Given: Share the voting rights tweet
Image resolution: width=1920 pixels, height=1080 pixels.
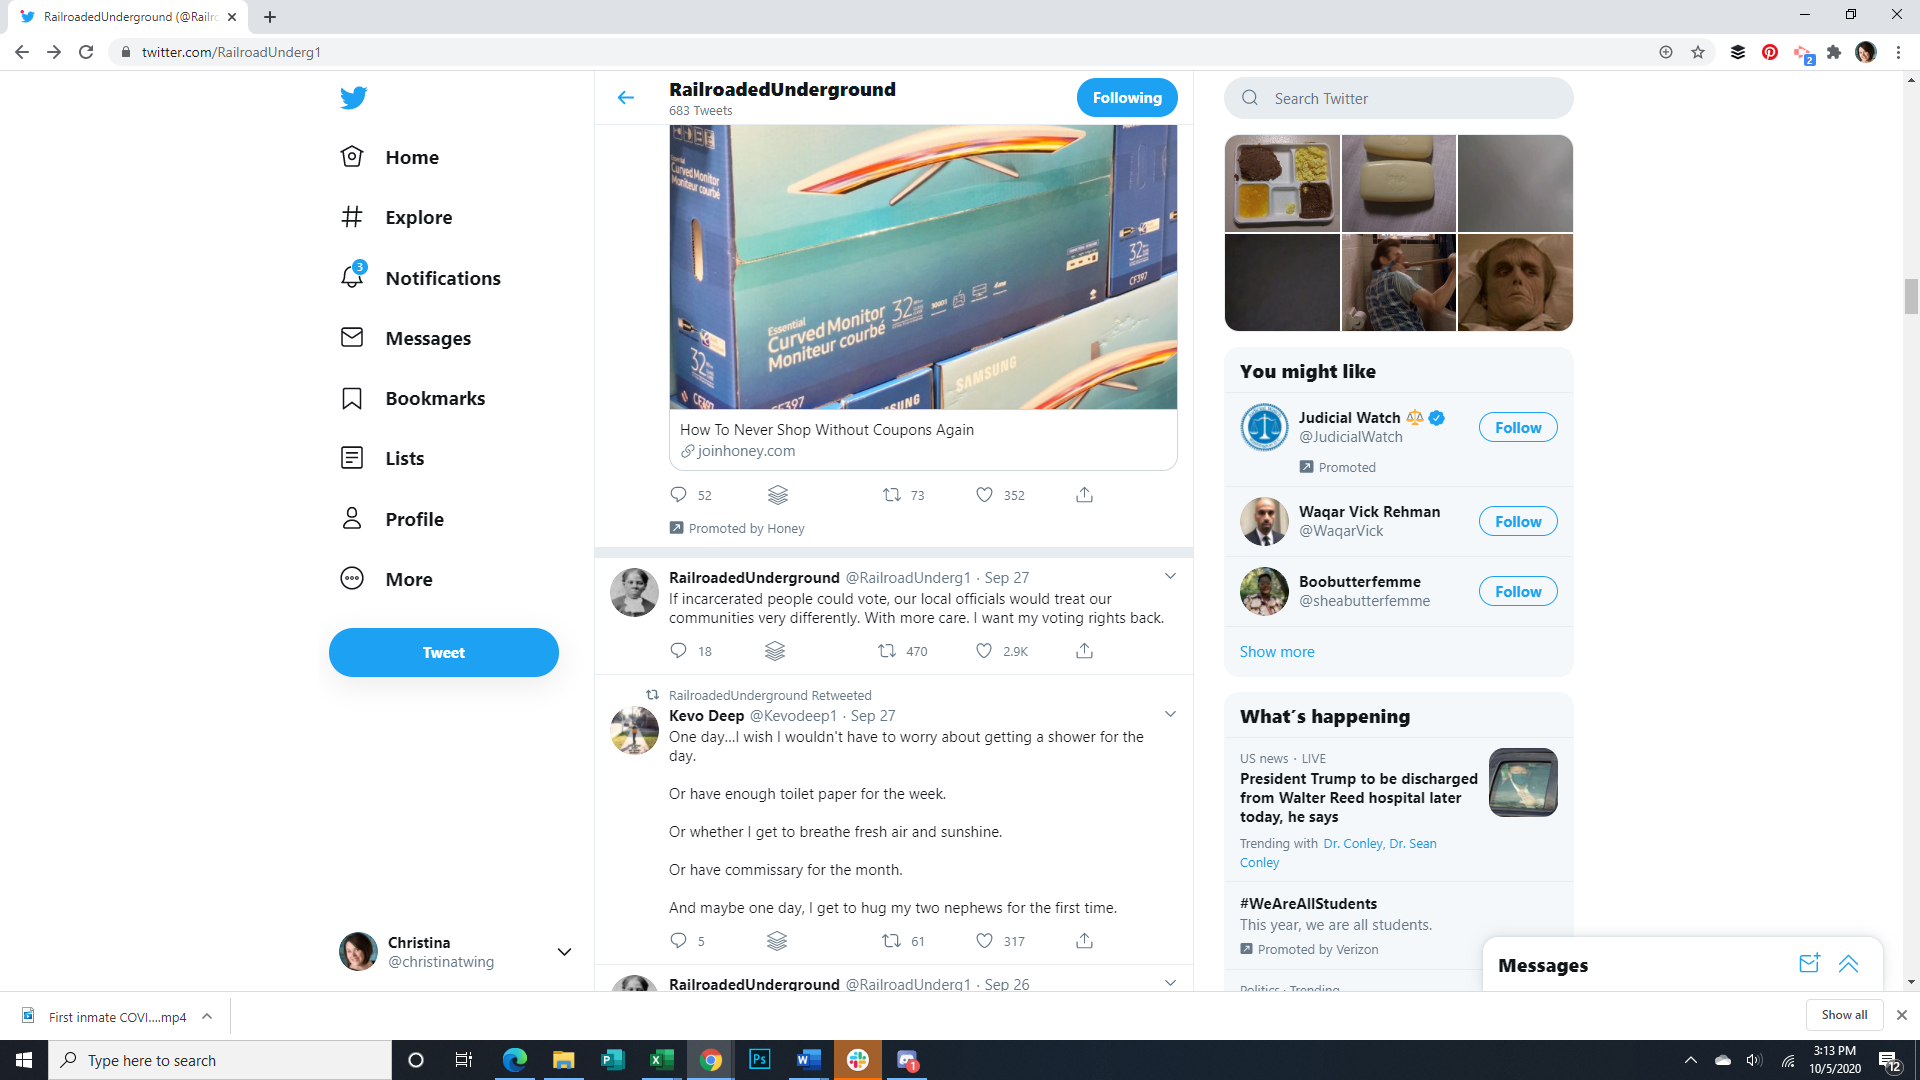Looking at the screenshot, I should tap(1084, 651).
